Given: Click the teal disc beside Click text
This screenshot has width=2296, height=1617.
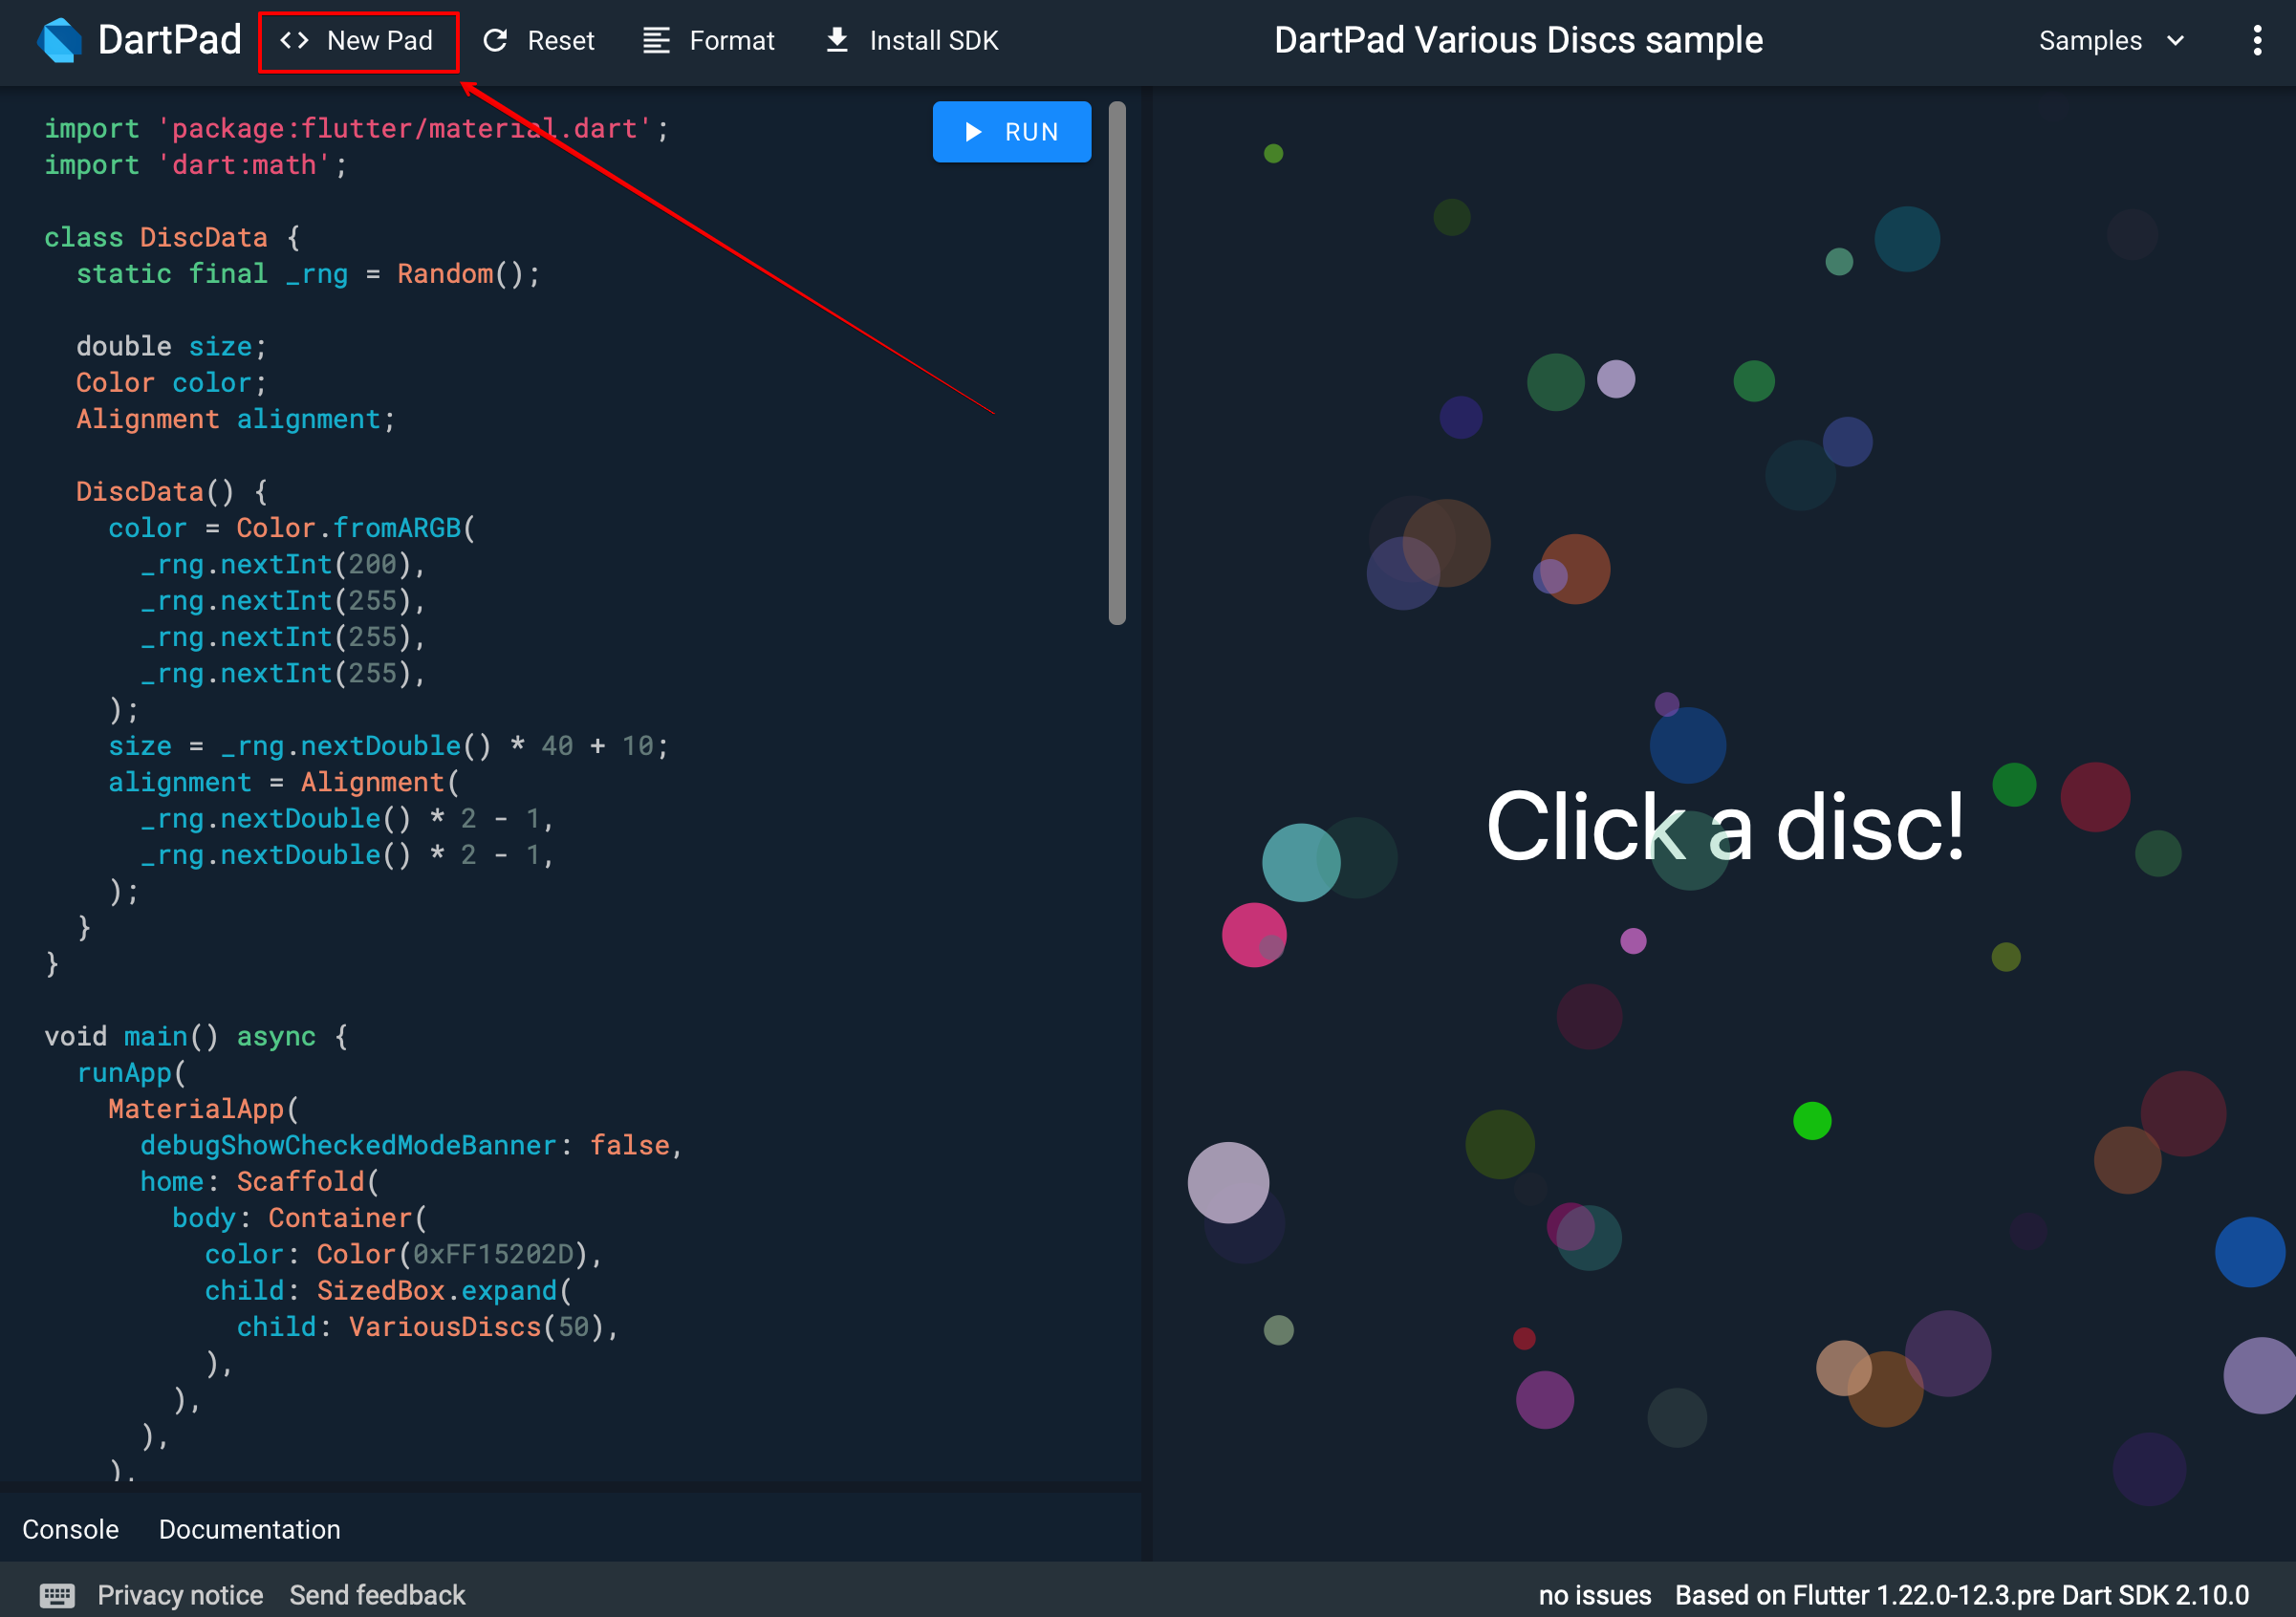Looking at the screenshot, I should (x=1300, y=862).
